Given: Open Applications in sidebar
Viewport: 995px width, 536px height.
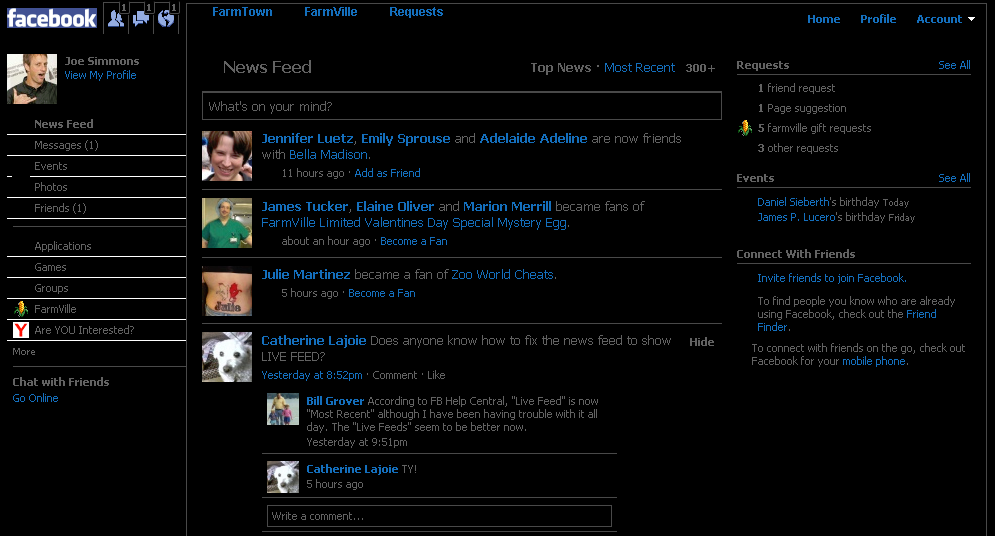Looking at the screenshot, I should [x=63, y=246].
